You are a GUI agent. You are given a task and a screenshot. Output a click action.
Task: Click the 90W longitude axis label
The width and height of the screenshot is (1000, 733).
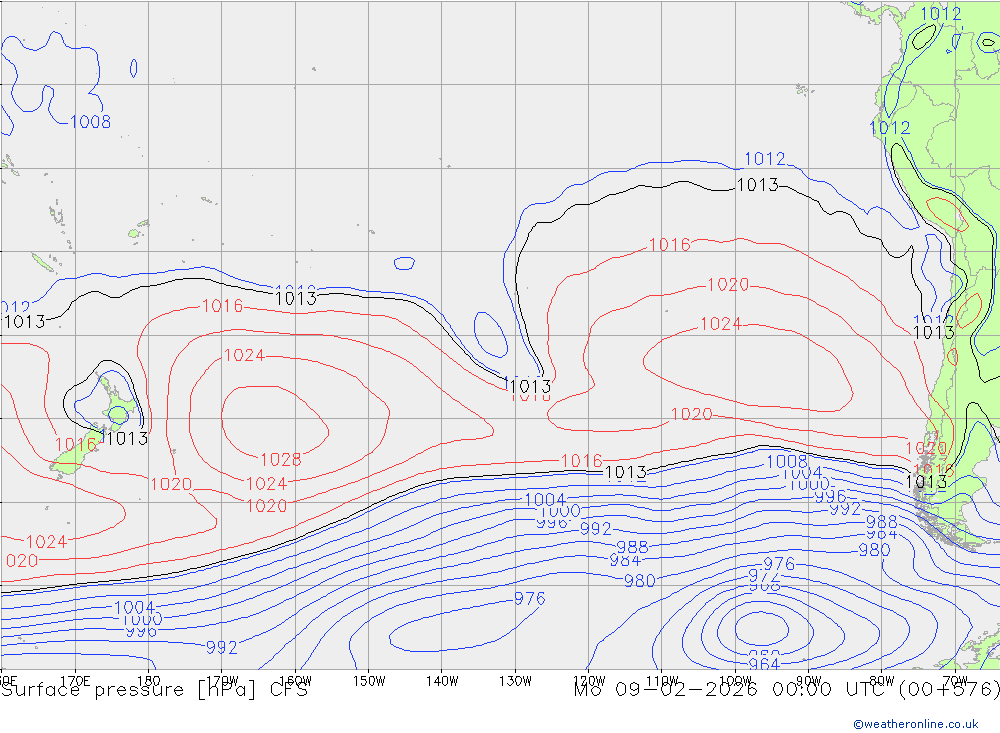pyautogui.click(x=809, y=681)
